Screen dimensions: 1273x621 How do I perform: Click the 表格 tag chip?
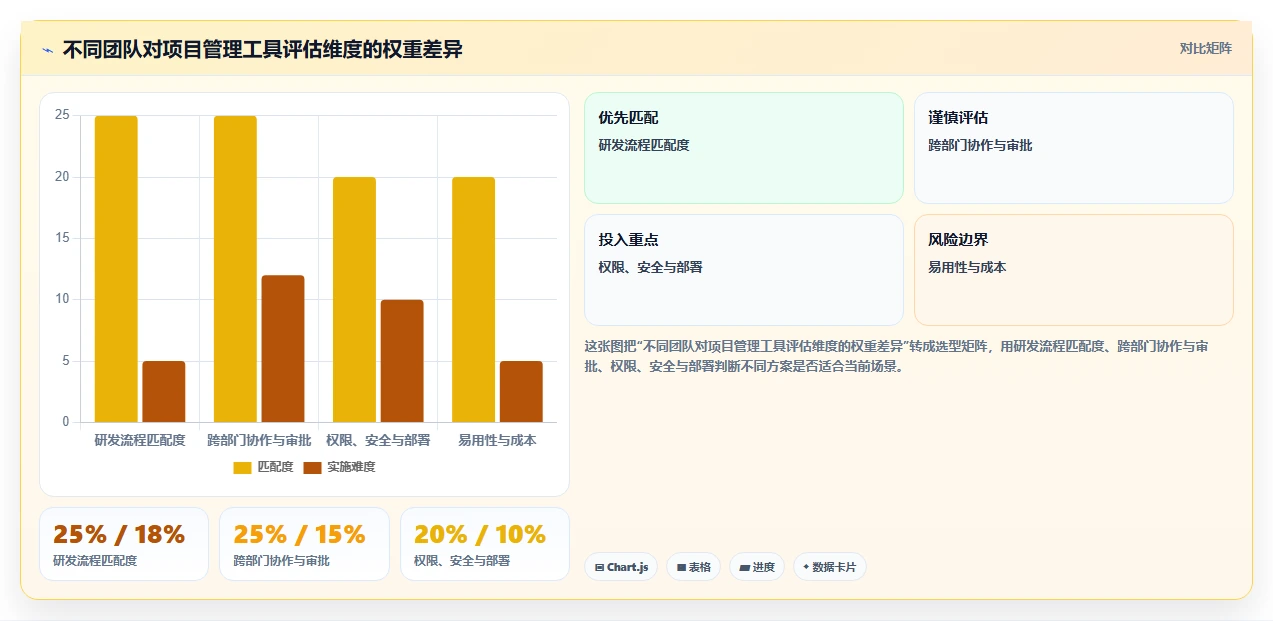[693, 567]
